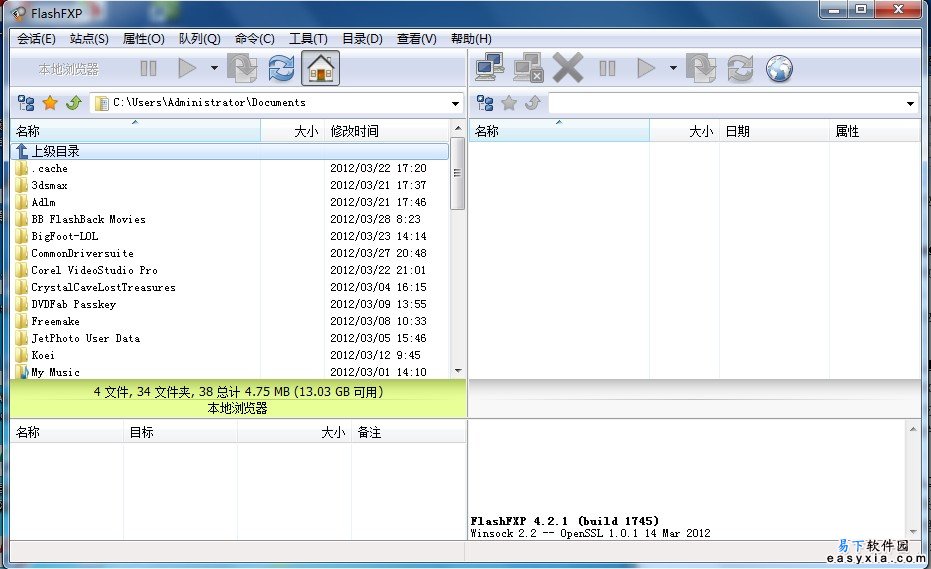Viewport: 931px width, 569px height.
Task: Select the .cache folder
Action: click(230, 168)
